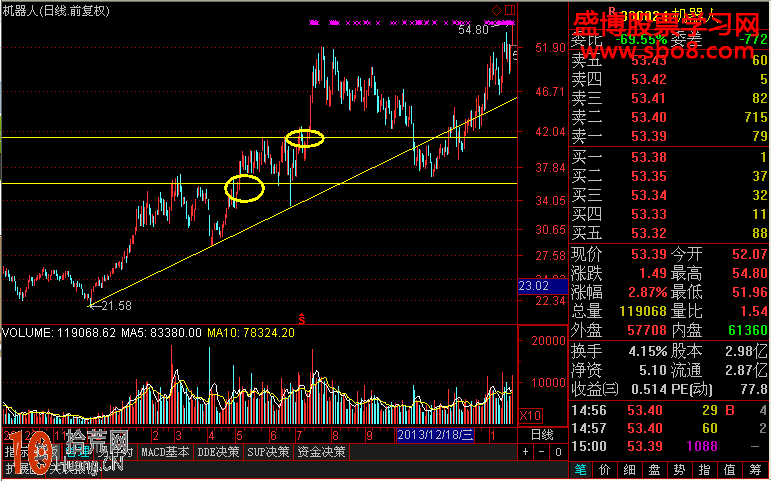Open the DDE决策 indicator tab

[218, 452]
